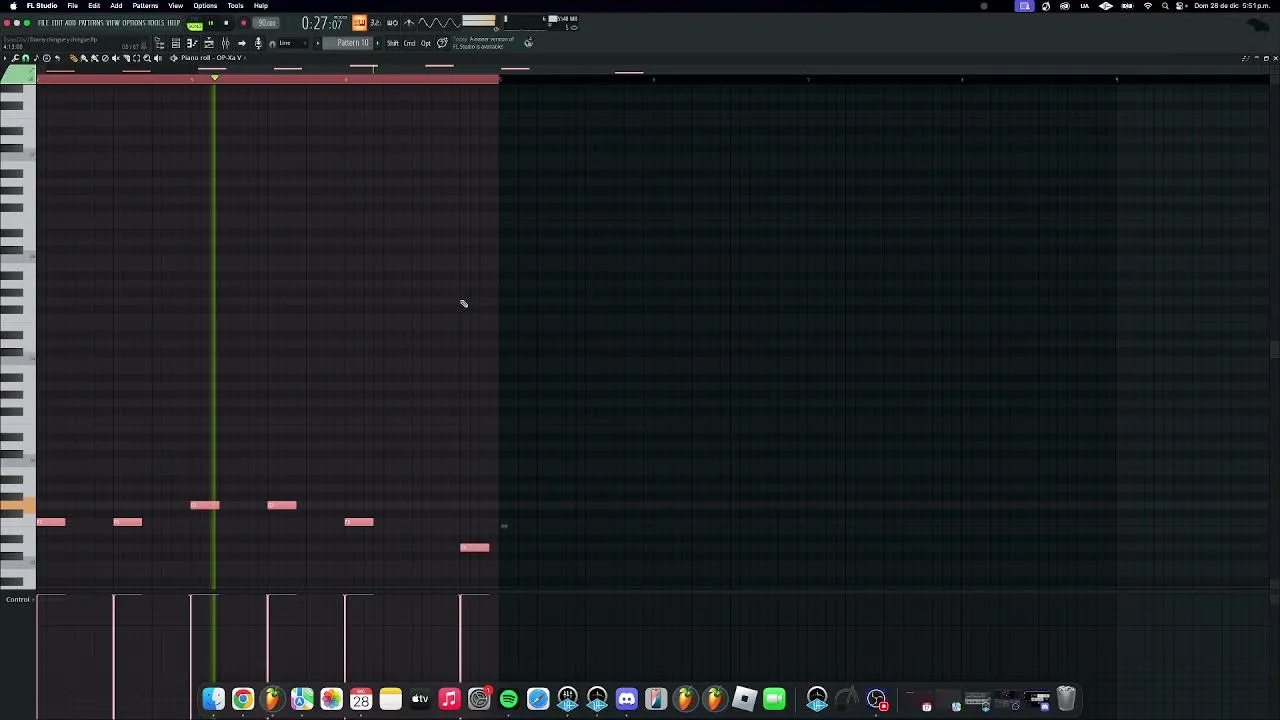Open Wi-Fi status in the menu bar

pos(1147,6)
